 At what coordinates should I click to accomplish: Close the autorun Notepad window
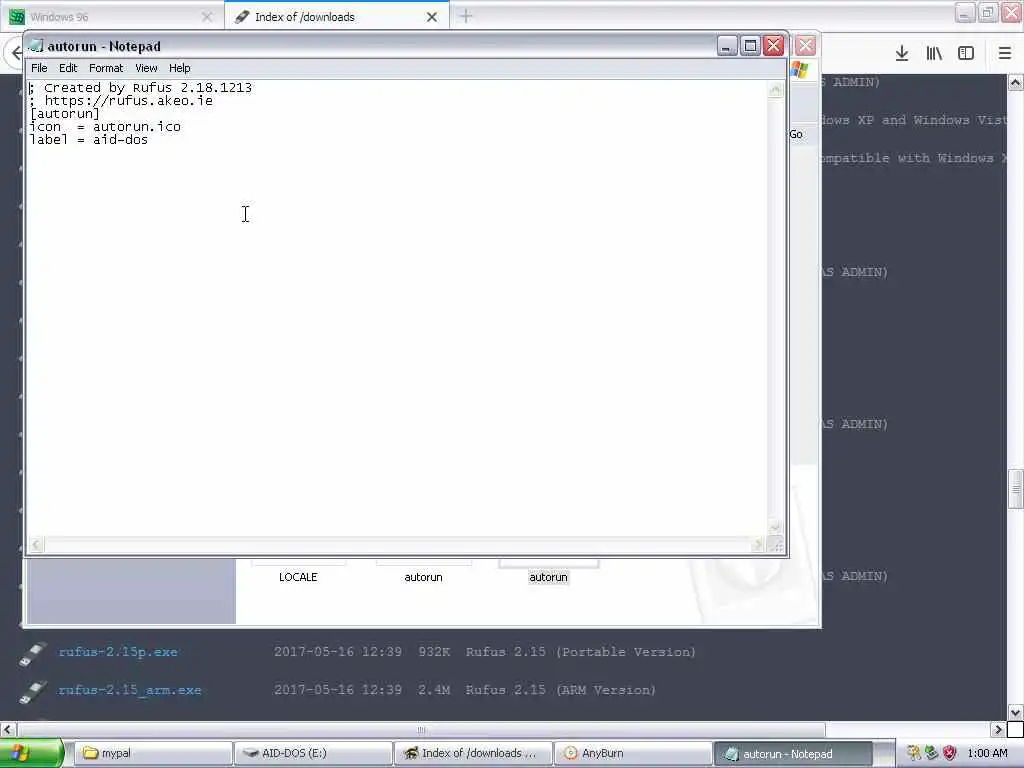pos(774,46)
